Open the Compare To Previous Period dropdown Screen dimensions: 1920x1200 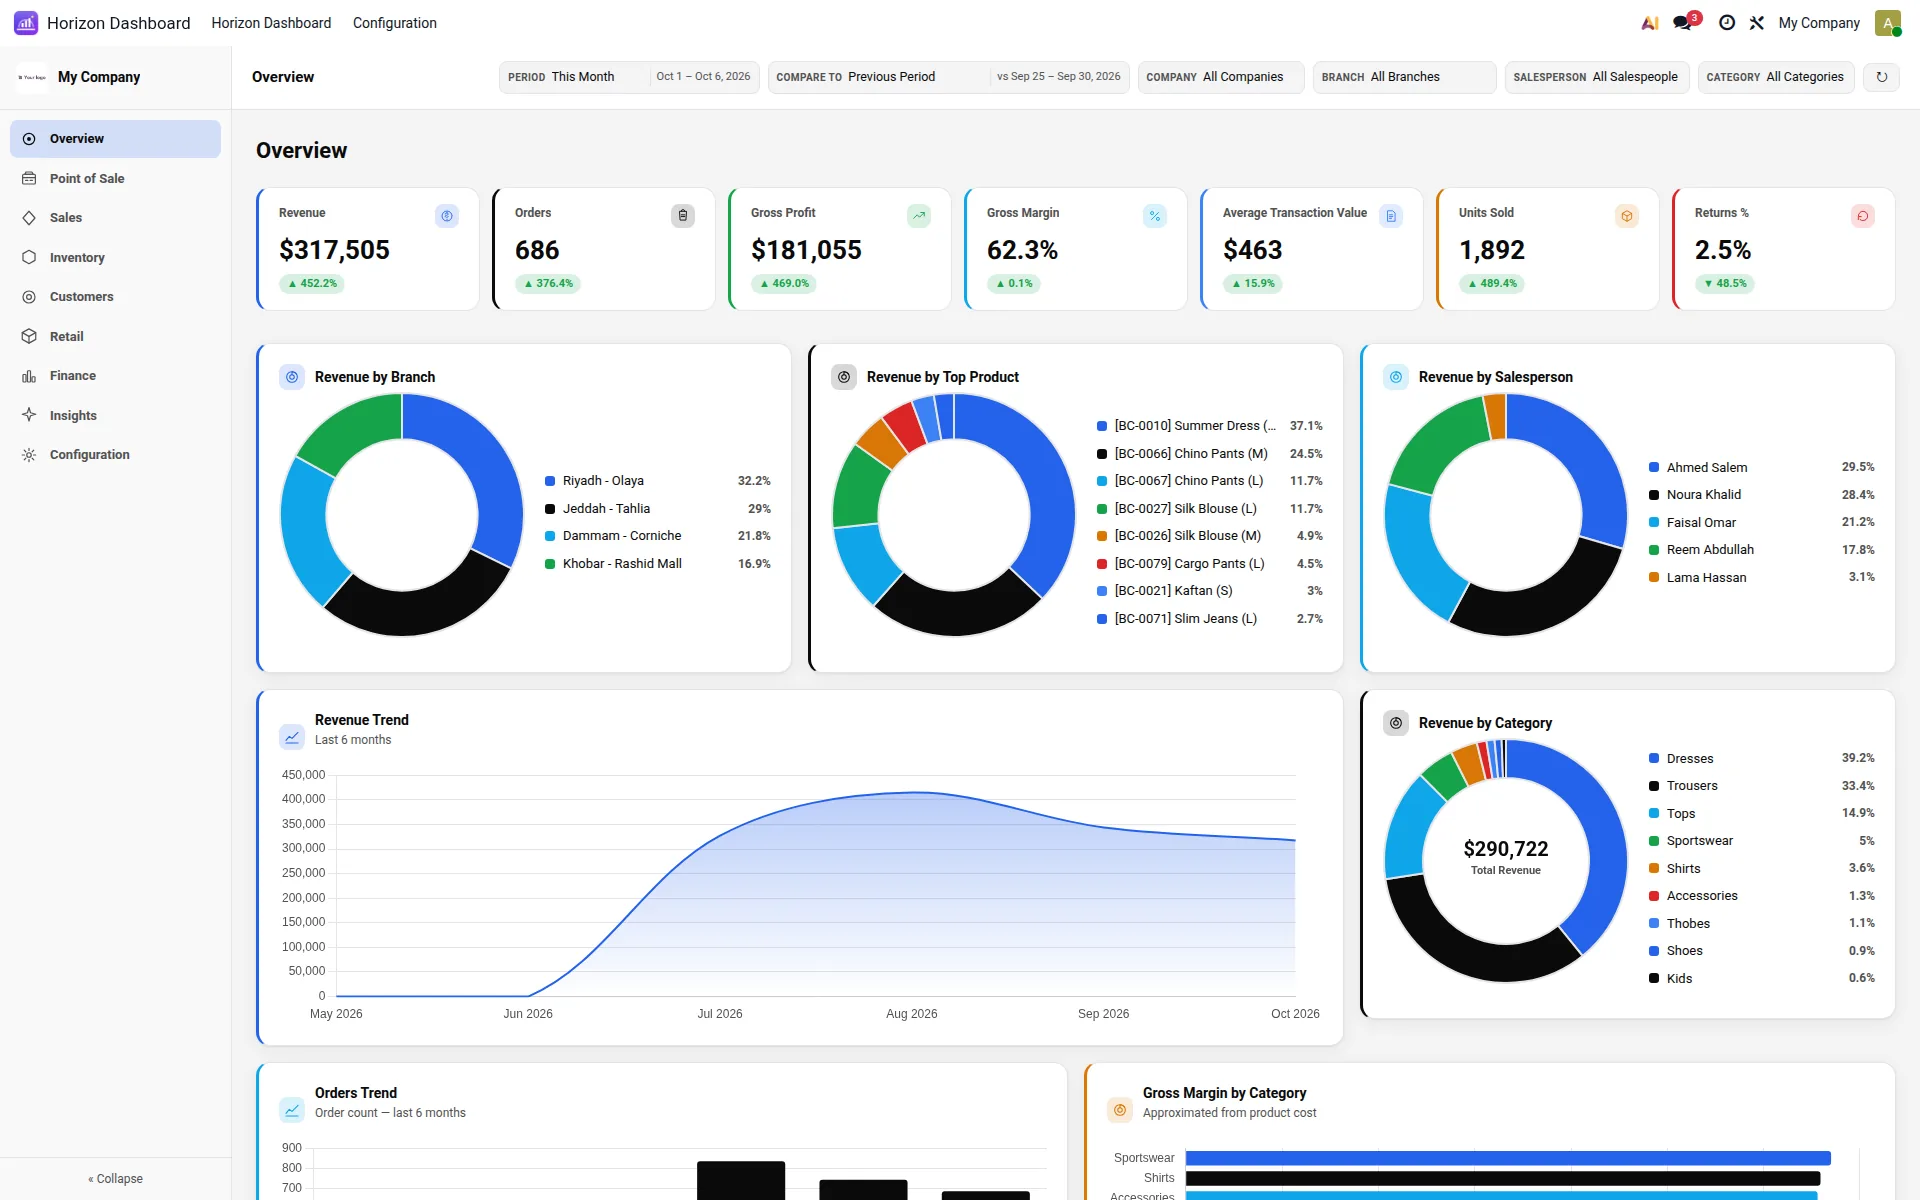(949, 77)
